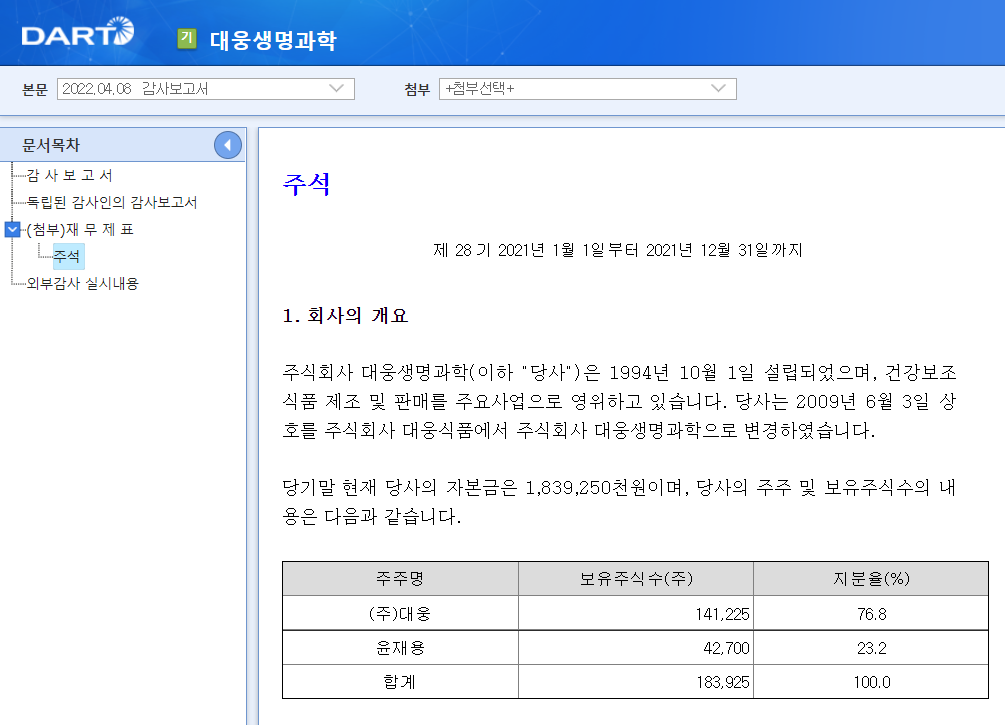Click the 주주명 table header cell
Image resolution: width=1005 pixels, height=725 pixels.
click(399, 578)
